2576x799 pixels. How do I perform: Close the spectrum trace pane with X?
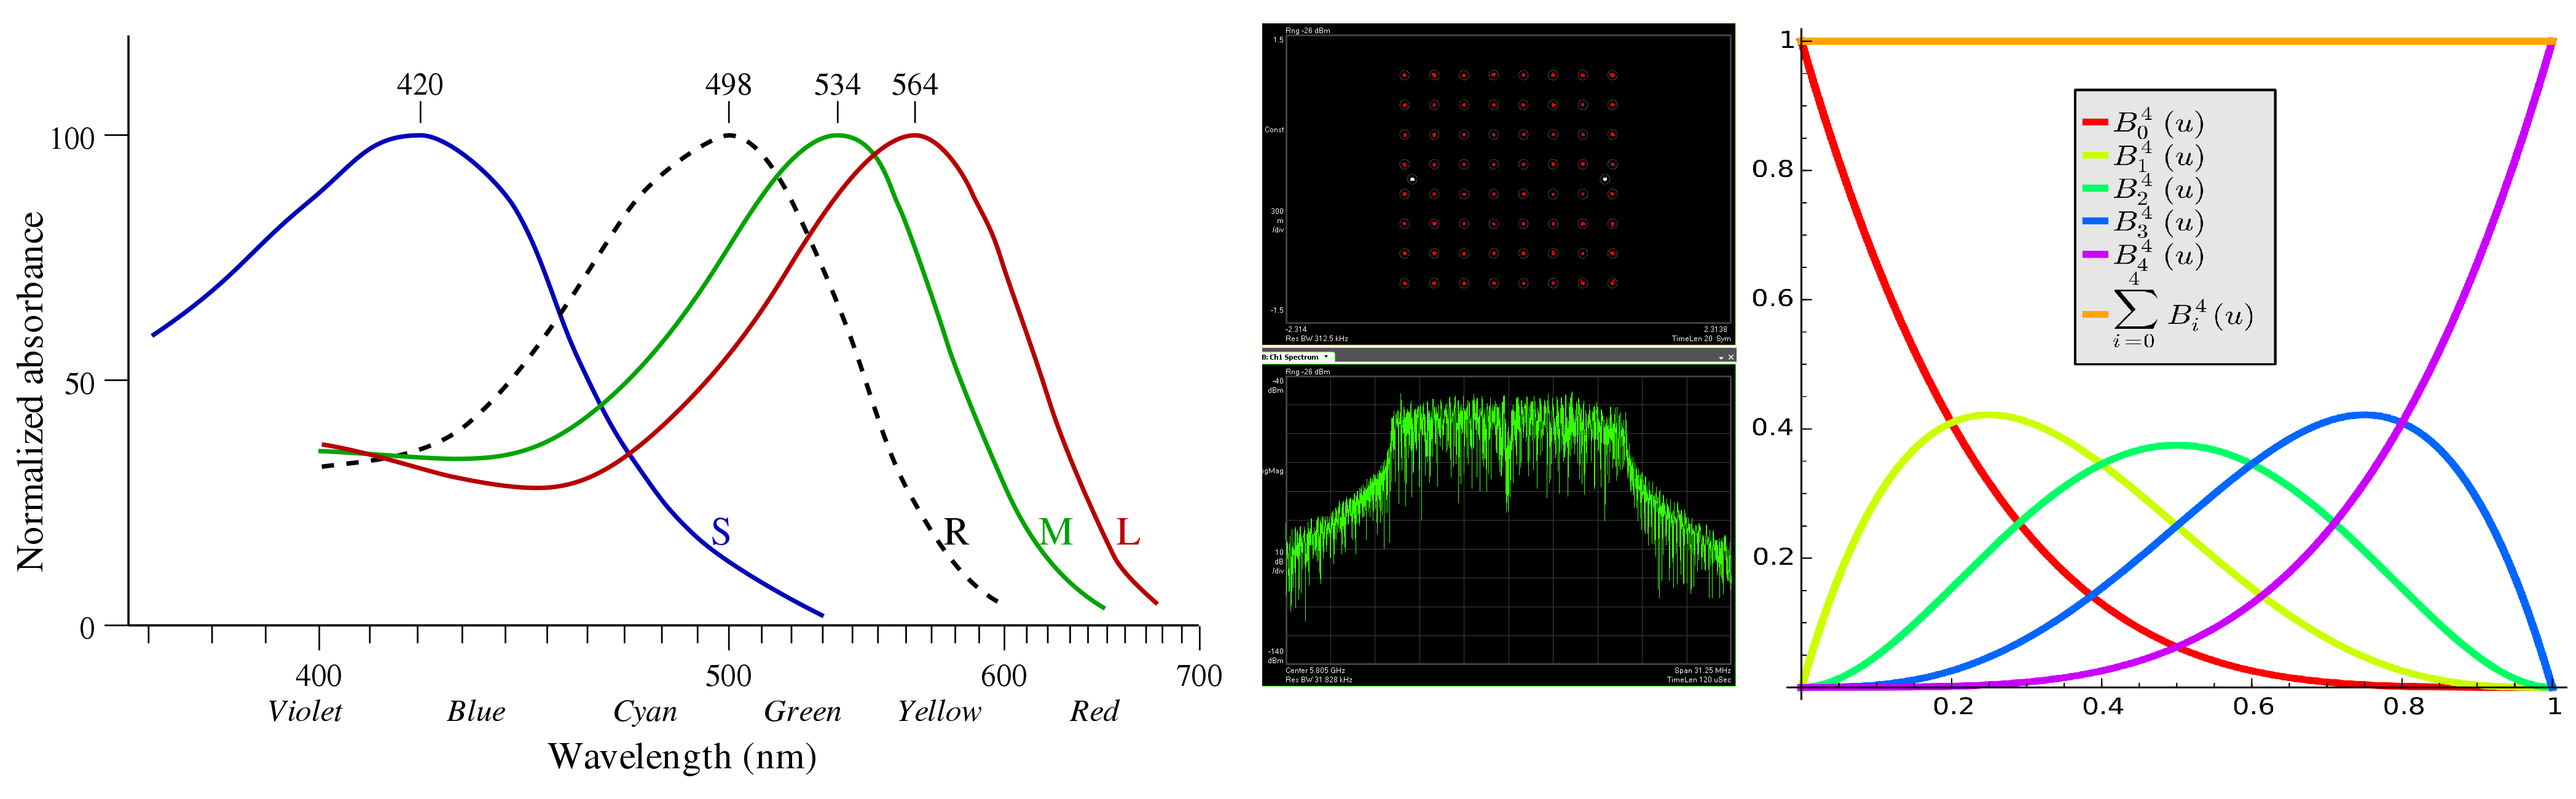(x=1731, y=357)
